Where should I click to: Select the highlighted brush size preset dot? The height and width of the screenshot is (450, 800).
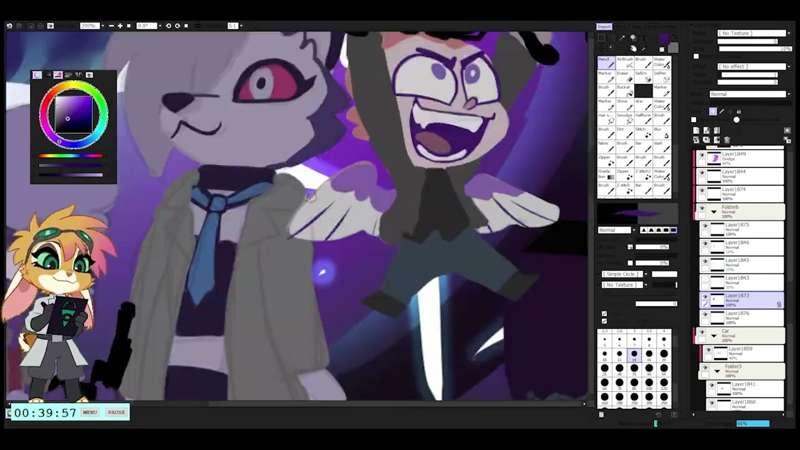click(634, 354)
